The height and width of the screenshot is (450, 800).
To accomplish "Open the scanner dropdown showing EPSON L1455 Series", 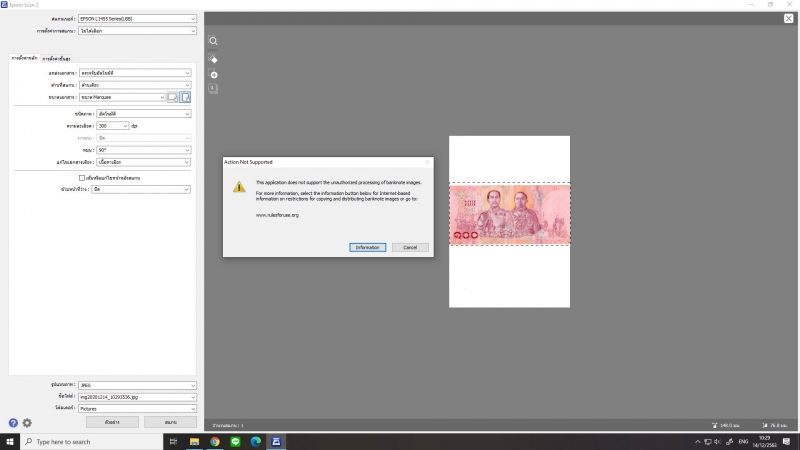I will (x=137, y=19).
